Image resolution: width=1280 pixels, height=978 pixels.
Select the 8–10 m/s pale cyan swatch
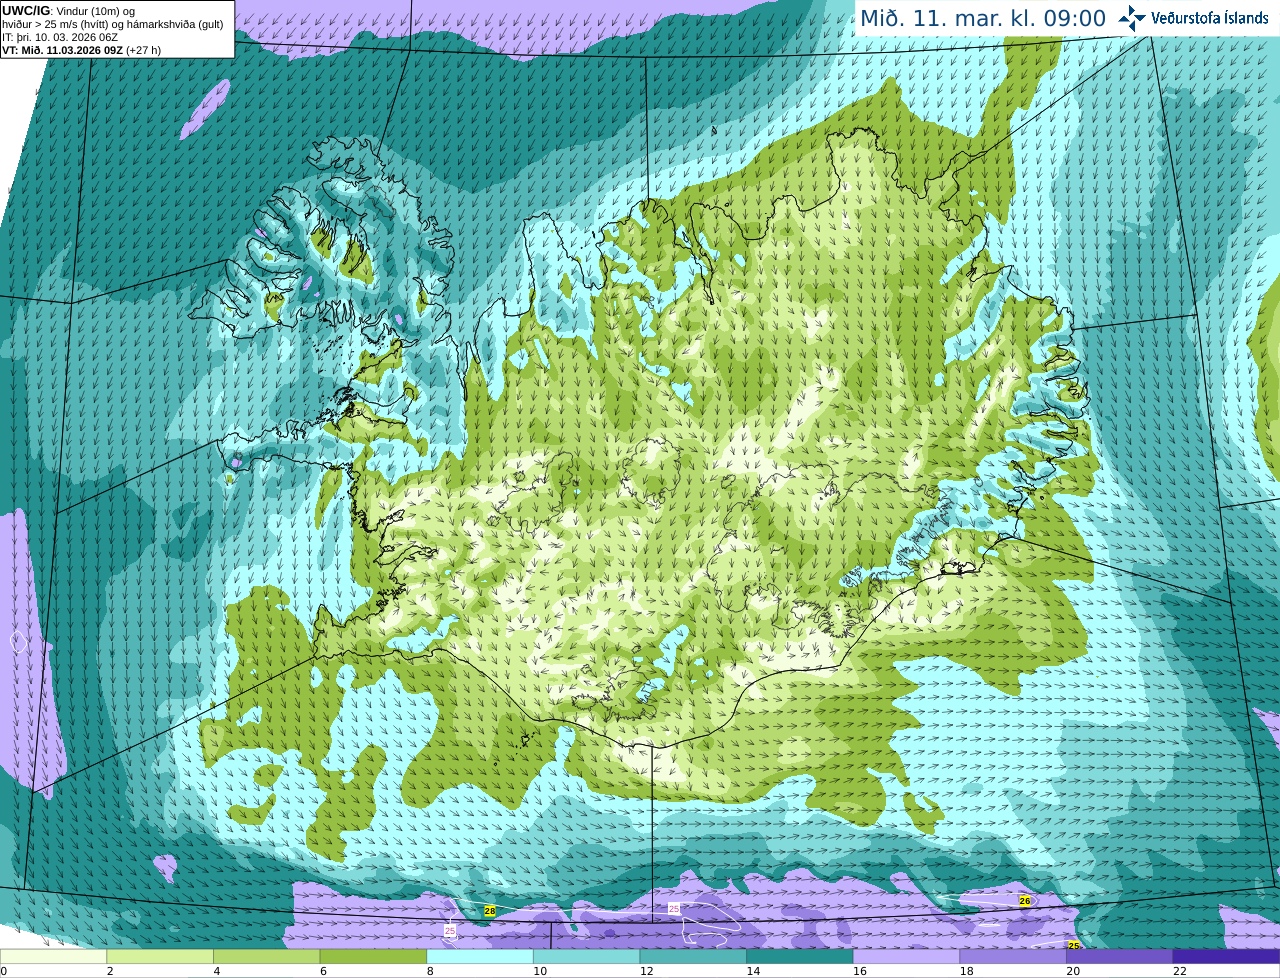click(x=480, y=956)
